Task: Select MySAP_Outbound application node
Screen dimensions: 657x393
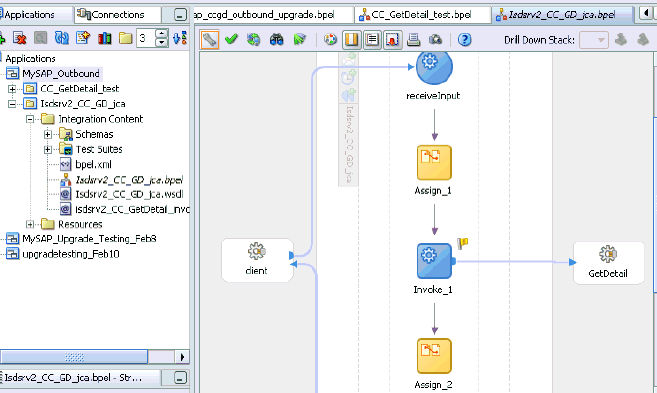Action: point(61,74)
